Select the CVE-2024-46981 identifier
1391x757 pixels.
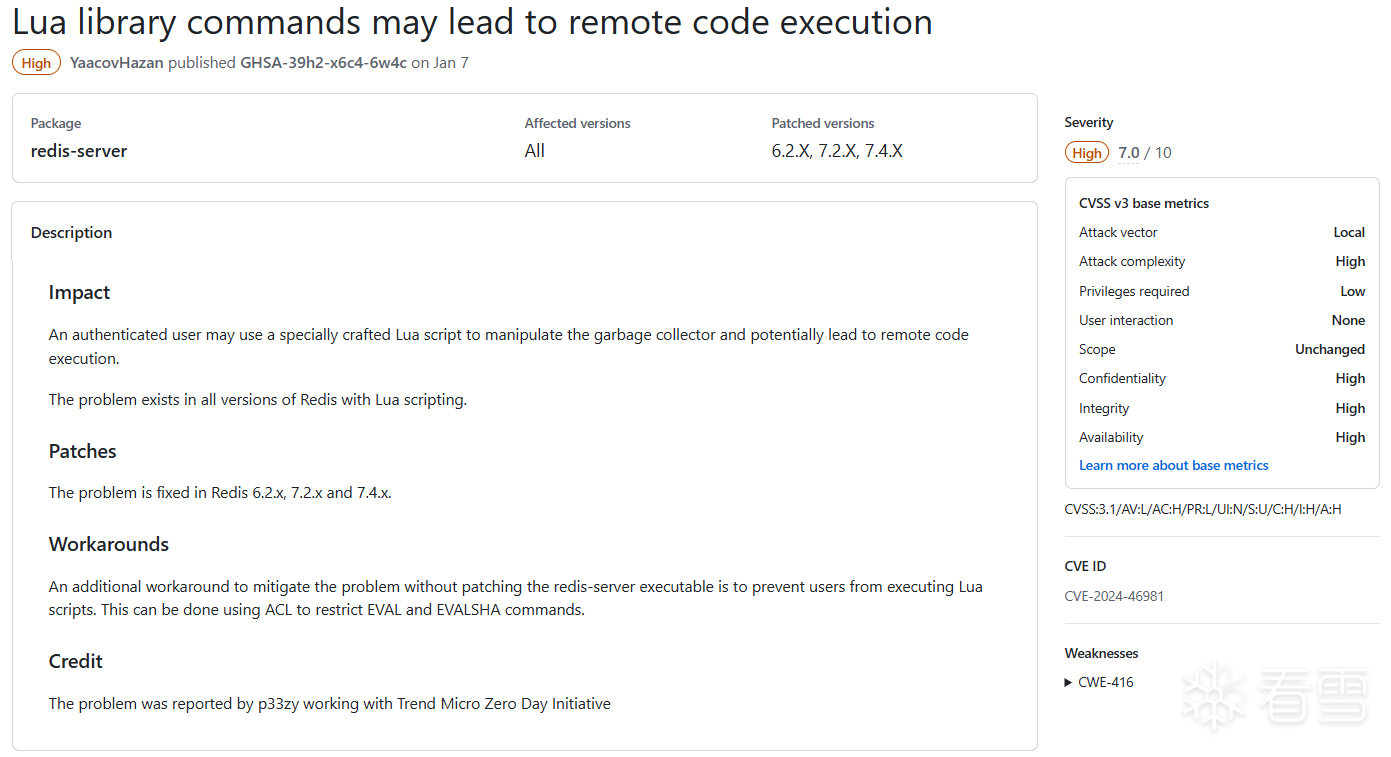click(1114, 597)
